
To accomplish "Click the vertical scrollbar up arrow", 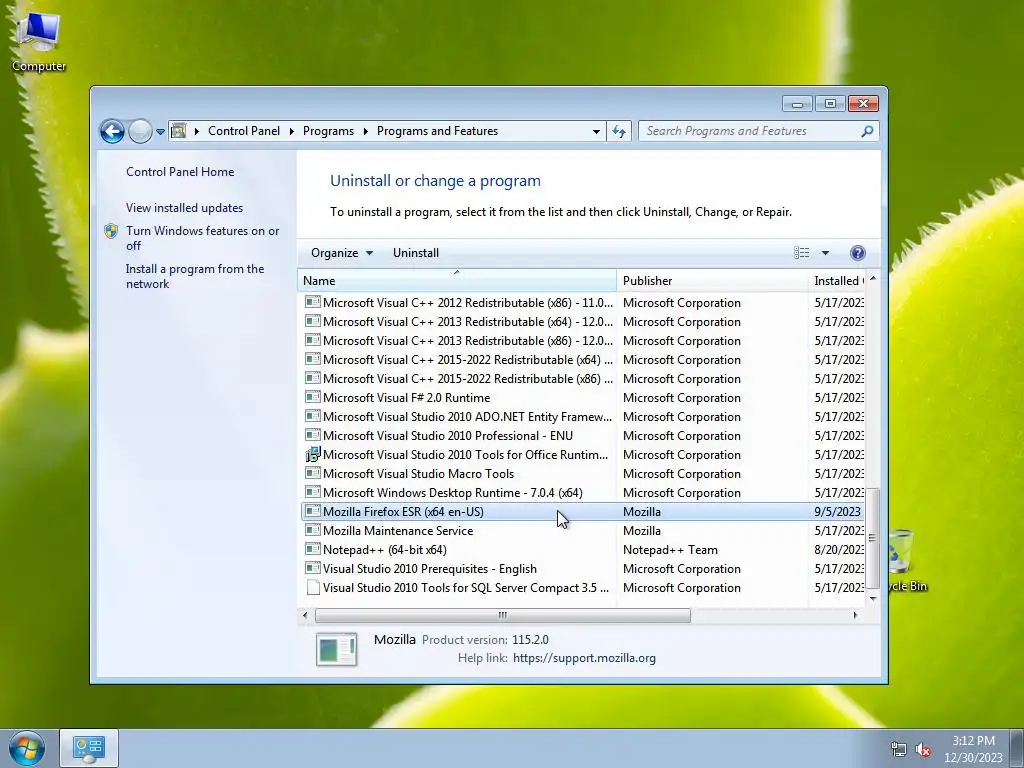I will [872, 279].
